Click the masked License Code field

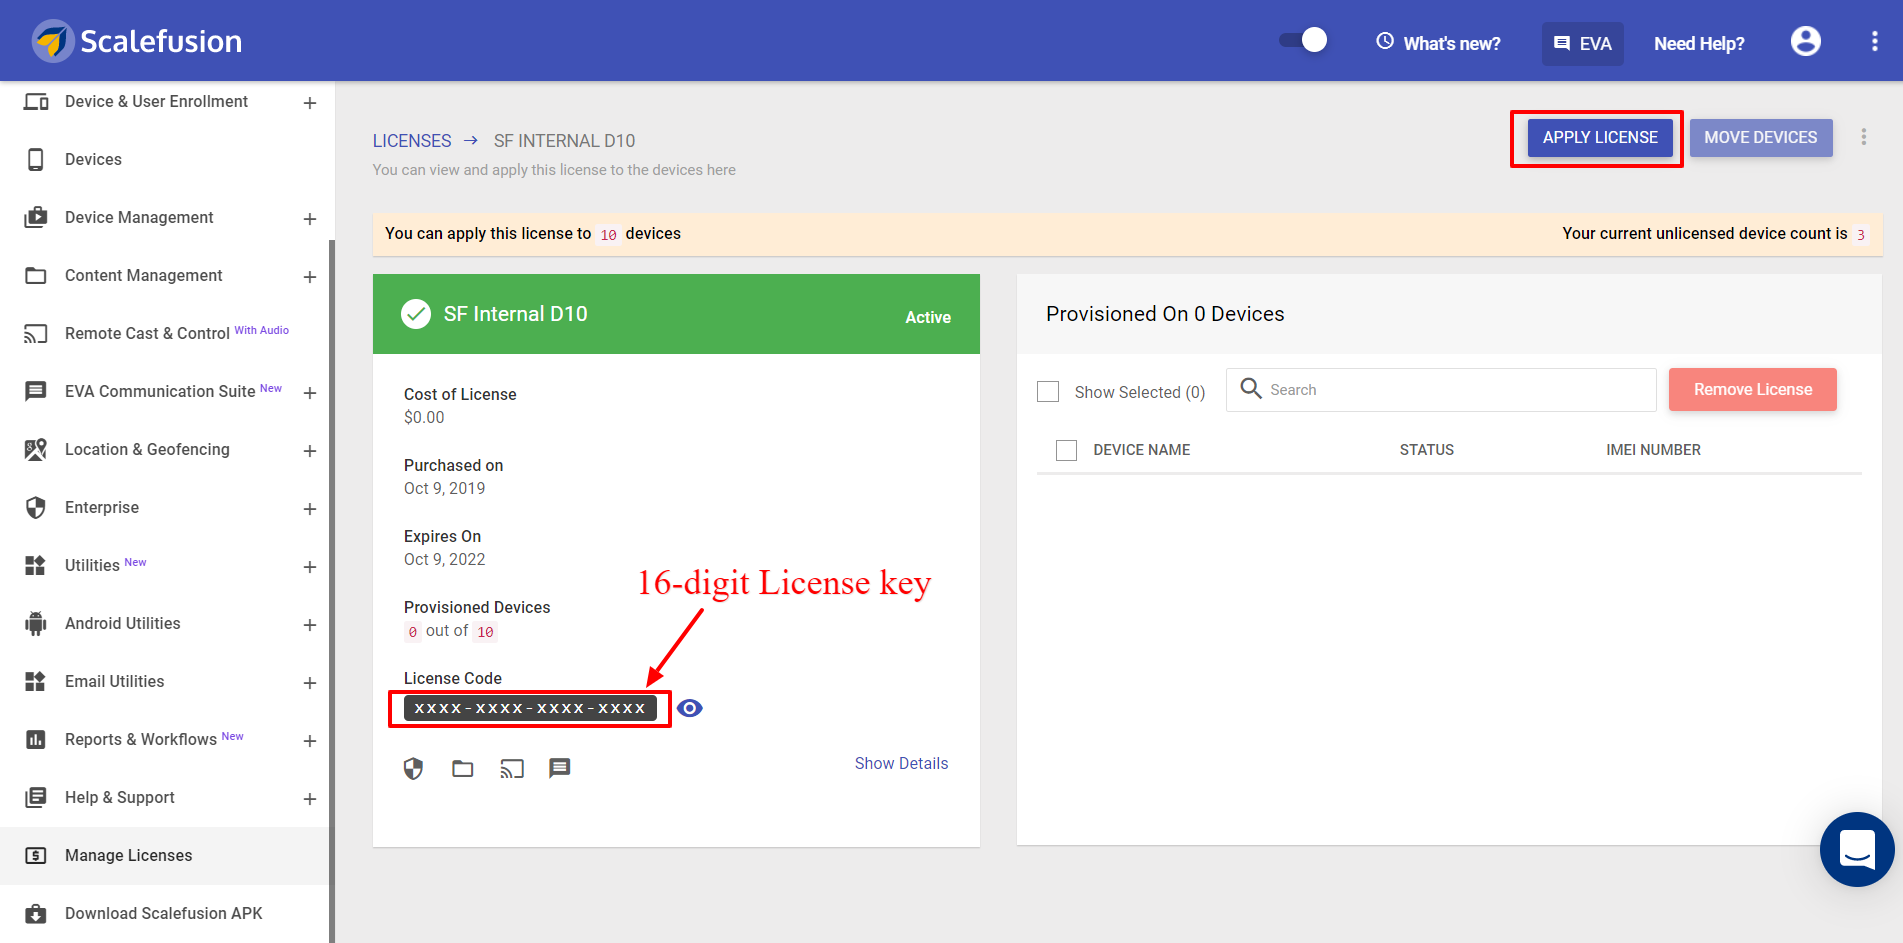(530, 708)
